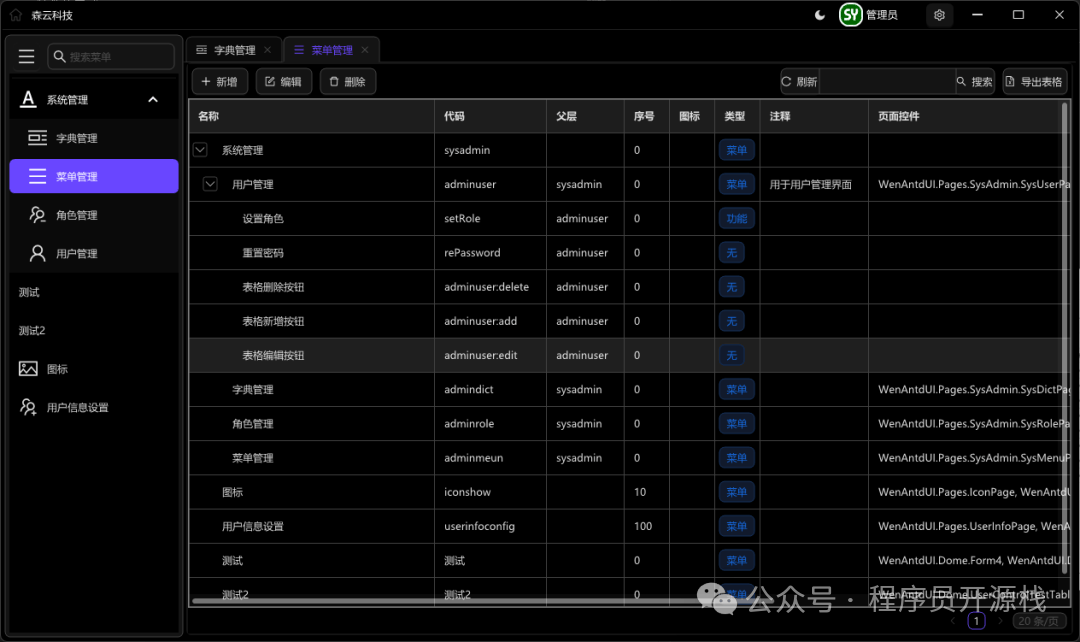
Task: Collapse the 用户管理 tree row
Action: tap(210, 184)
